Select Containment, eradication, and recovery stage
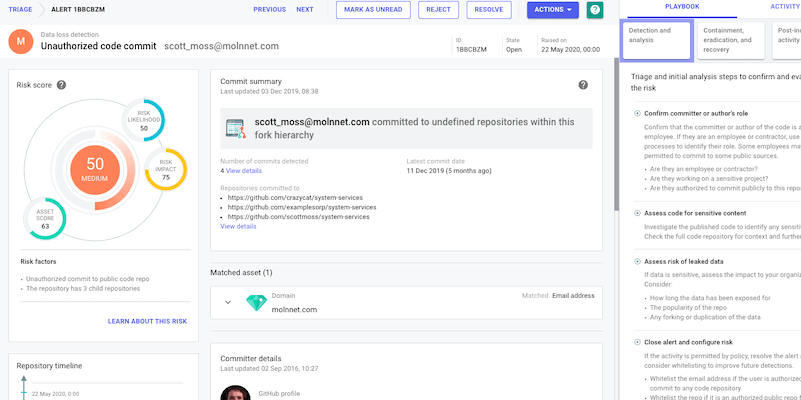Screen dimensions: 801x400 click(731, 40)
